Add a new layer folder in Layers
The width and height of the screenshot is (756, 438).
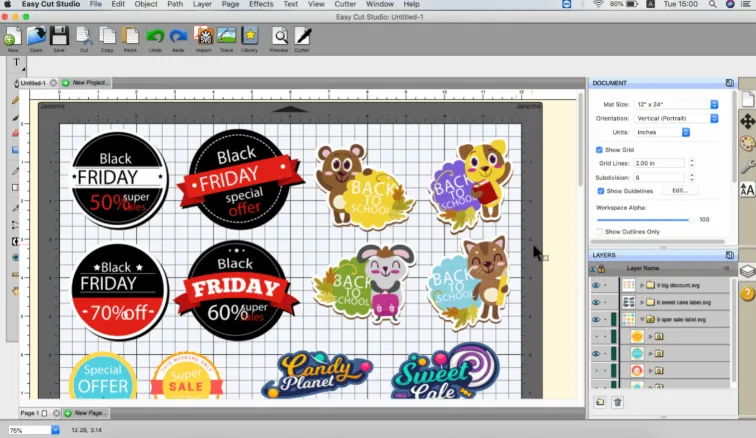pos(600,402)
